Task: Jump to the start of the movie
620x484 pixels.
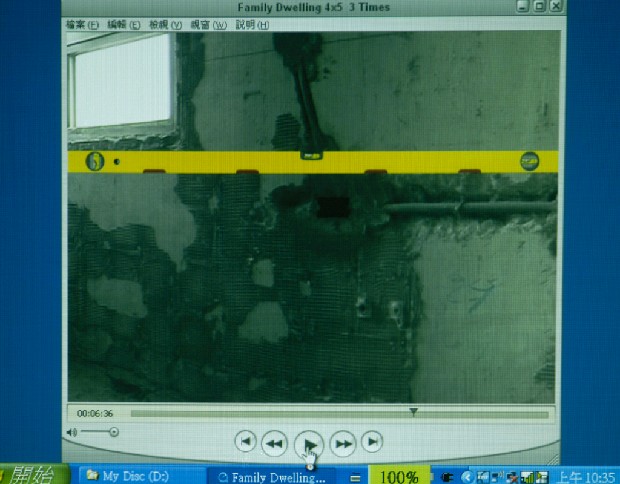Action: (244, 441)
